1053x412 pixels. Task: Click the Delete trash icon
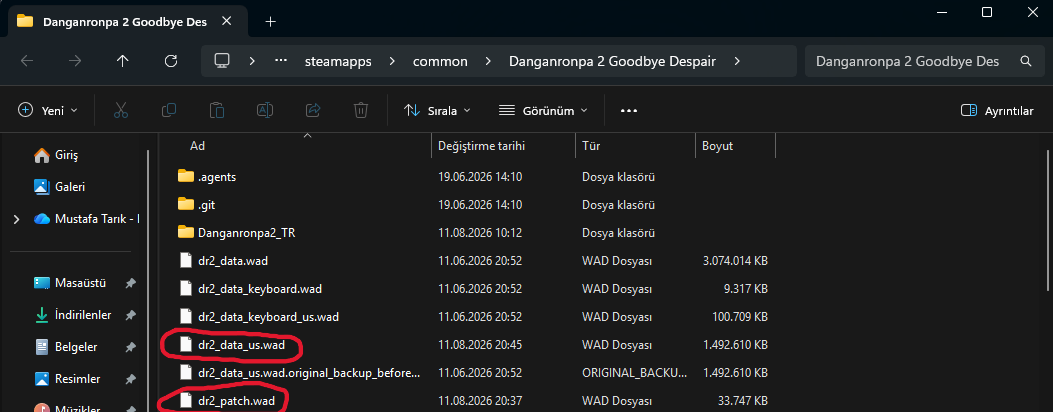tap(361, 110)
